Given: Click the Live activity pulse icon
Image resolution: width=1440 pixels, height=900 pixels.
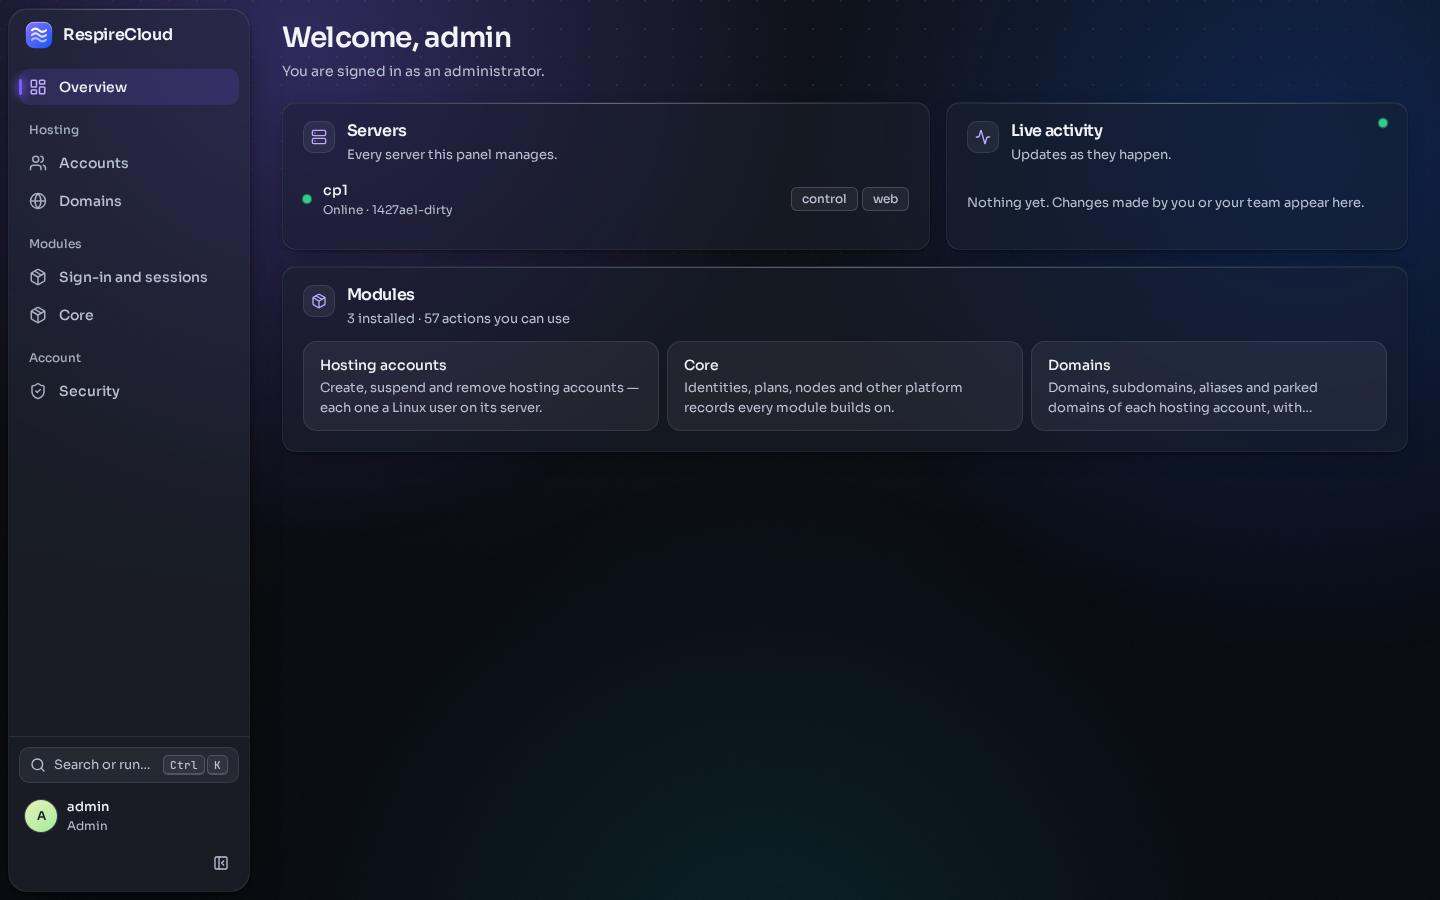Looking at the screenshot, I should coord(983,137).
